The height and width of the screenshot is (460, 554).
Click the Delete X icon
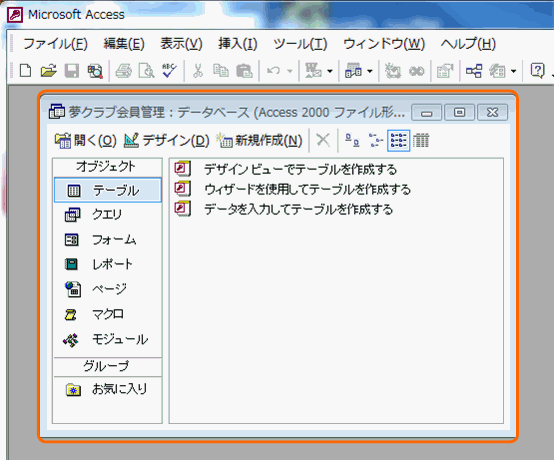[323, 140]
